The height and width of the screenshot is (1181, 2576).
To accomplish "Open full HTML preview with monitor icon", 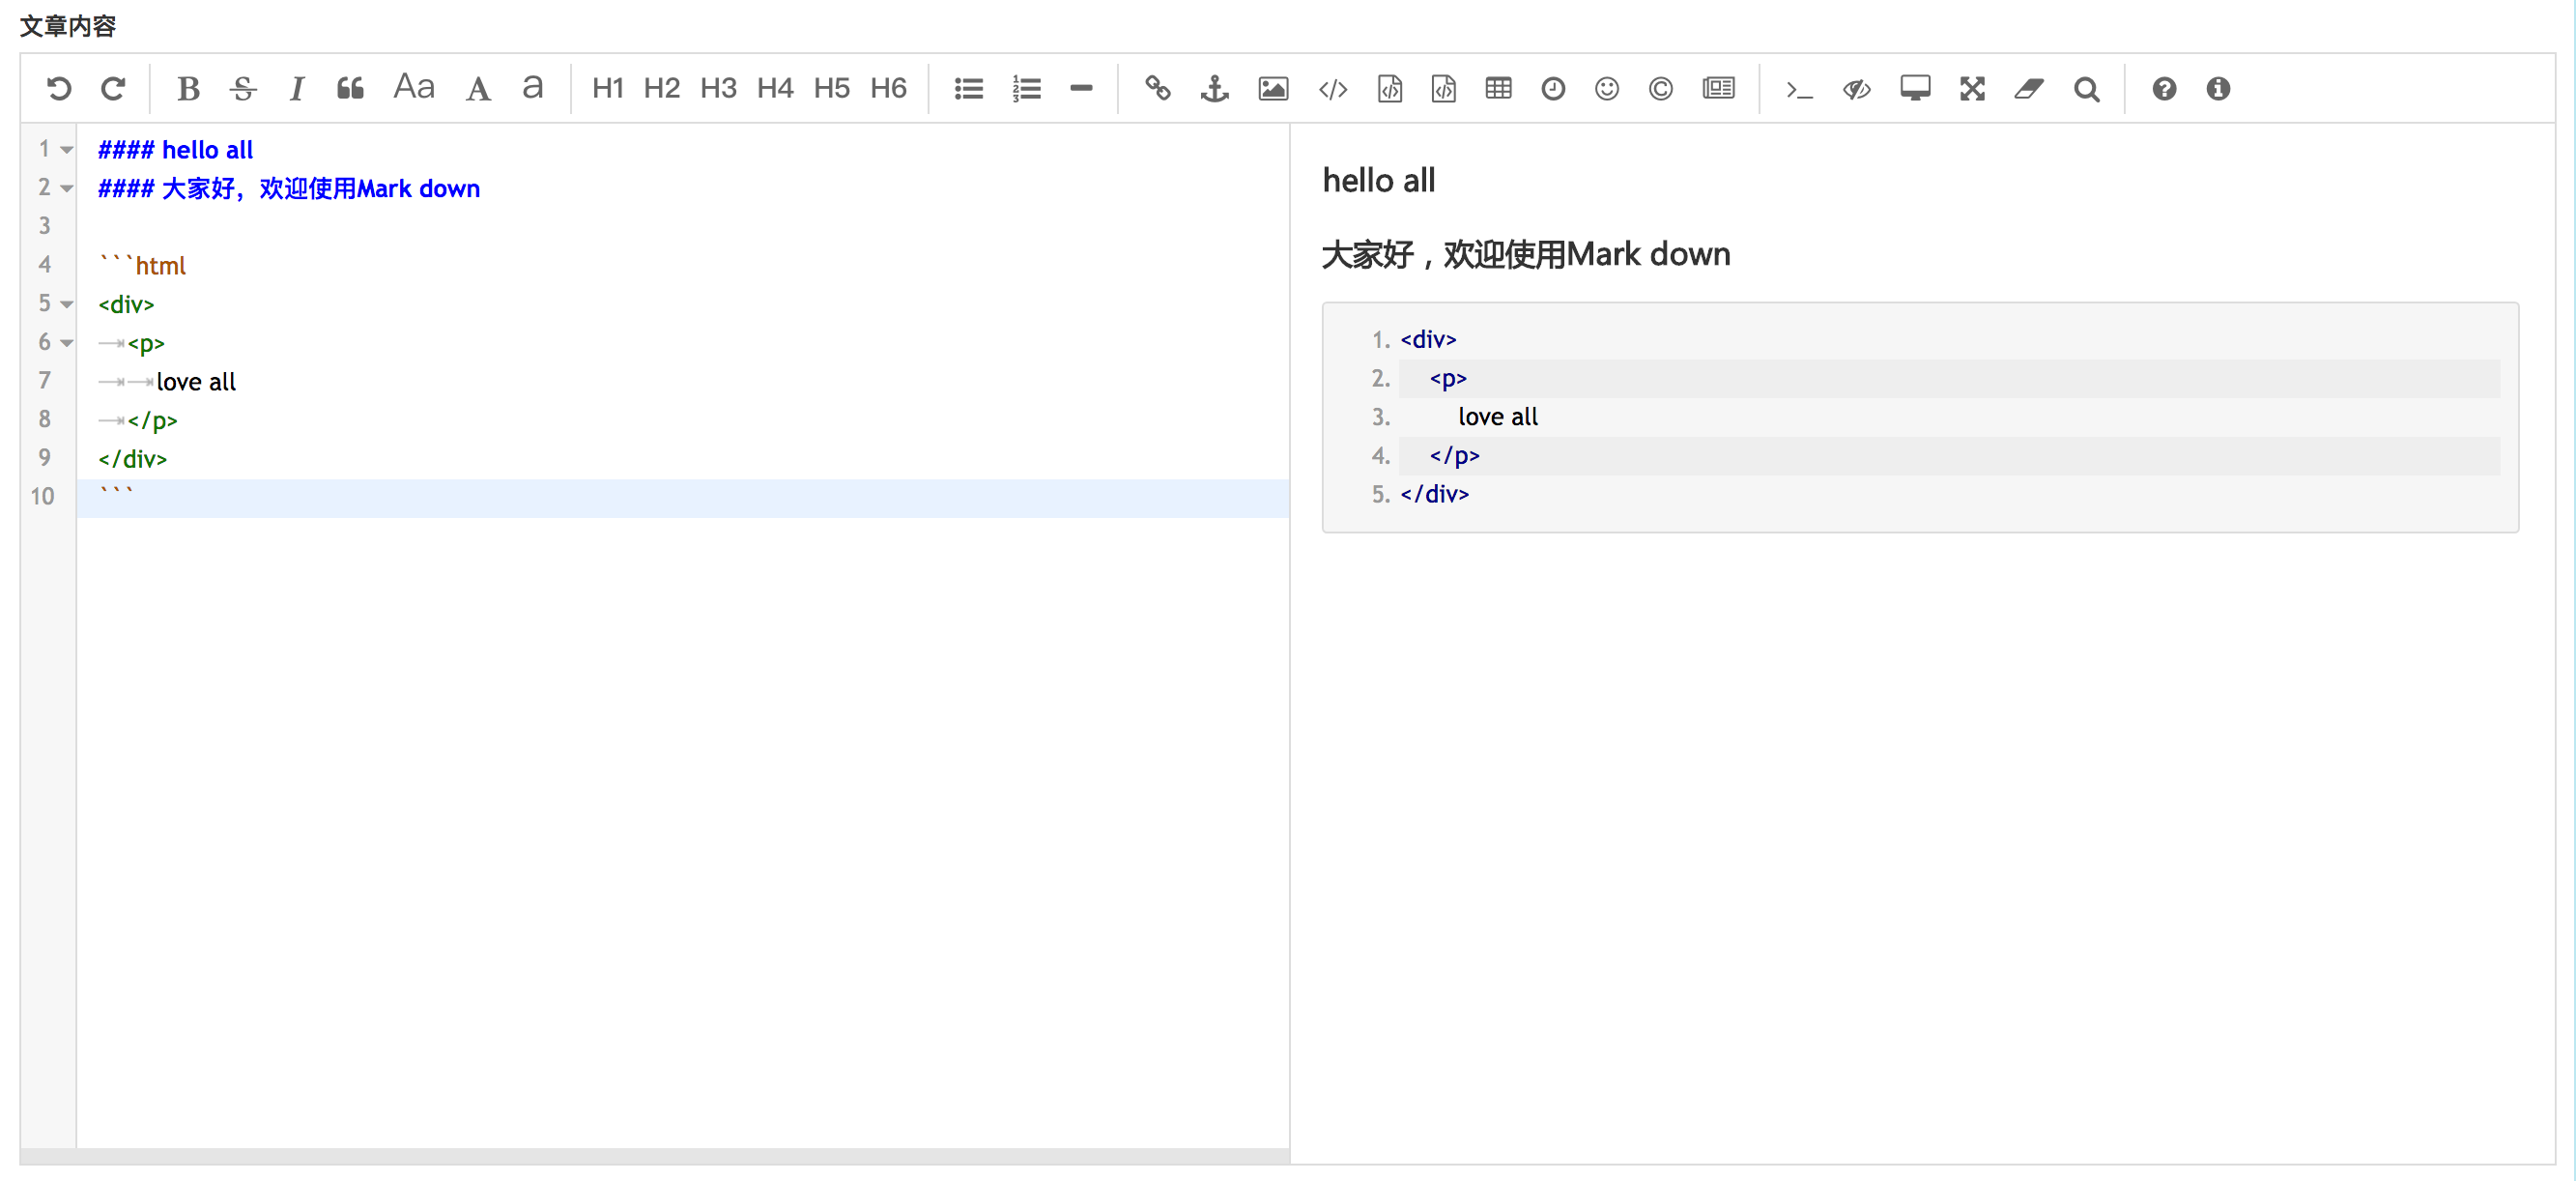I will tap(1915, 89).
